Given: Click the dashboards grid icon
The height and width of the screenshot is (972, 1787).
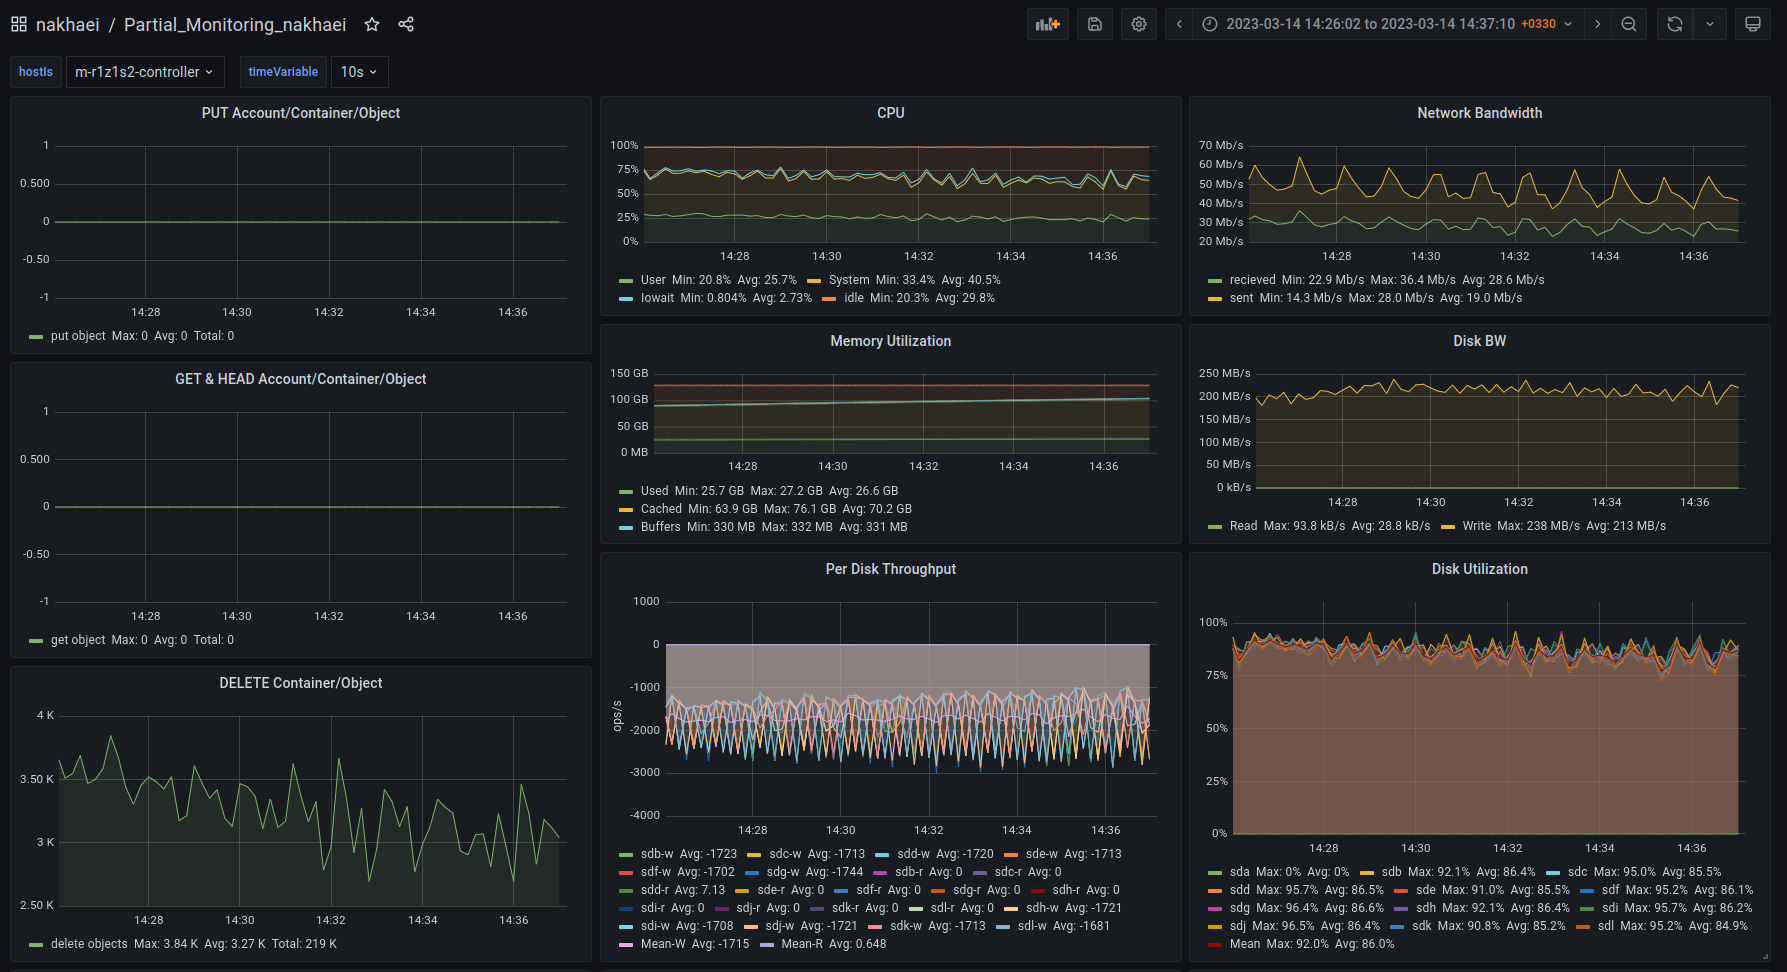Looking at the screenshot, I should (19, 24).
